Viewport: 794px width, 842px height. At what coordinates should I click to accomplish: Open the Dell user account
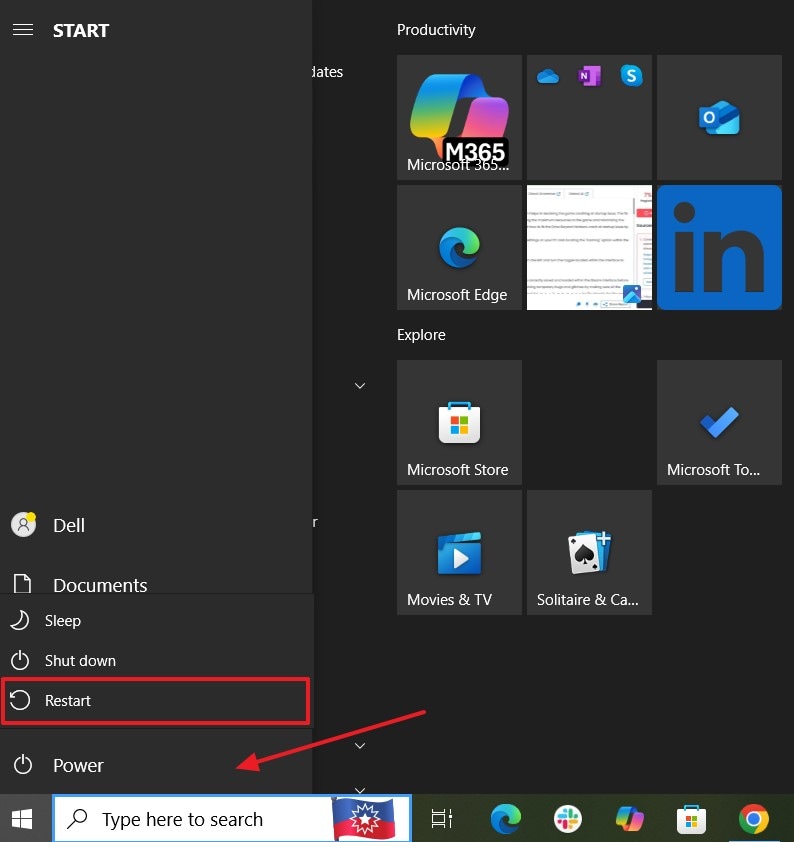[x=156, y=525]
